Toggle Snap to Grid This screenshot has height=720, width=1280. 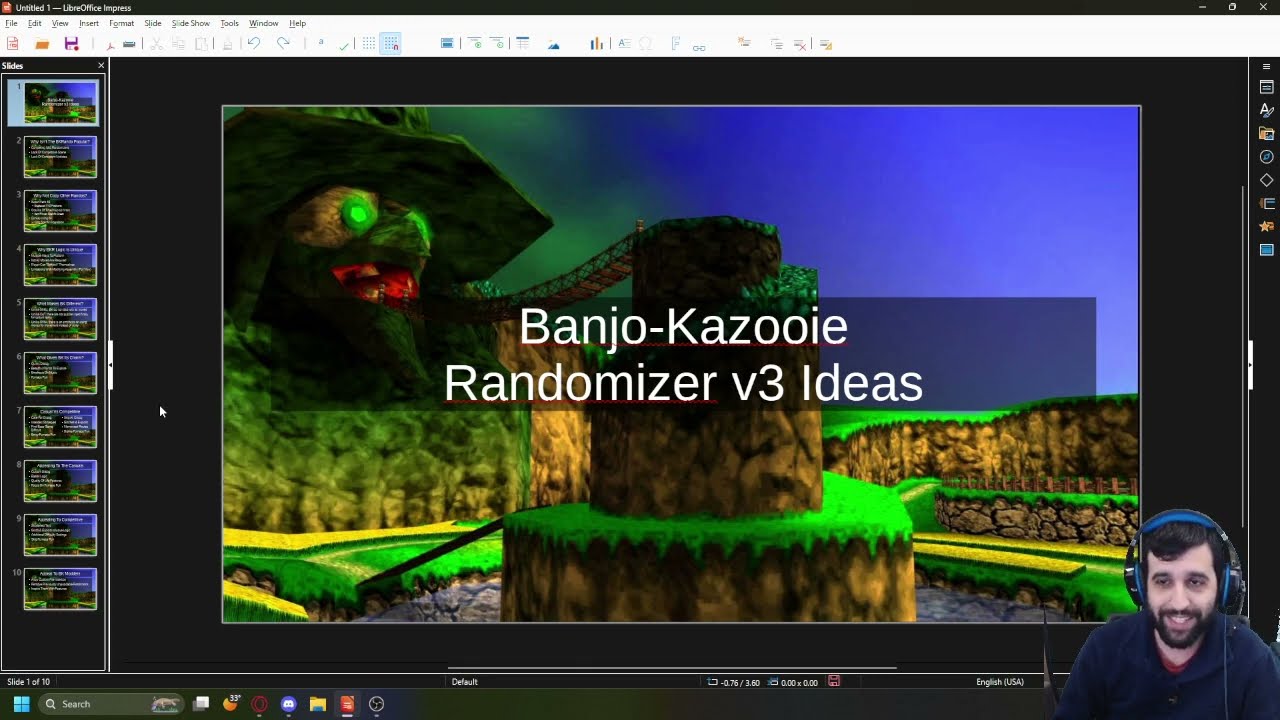click(x=391, y=44)
